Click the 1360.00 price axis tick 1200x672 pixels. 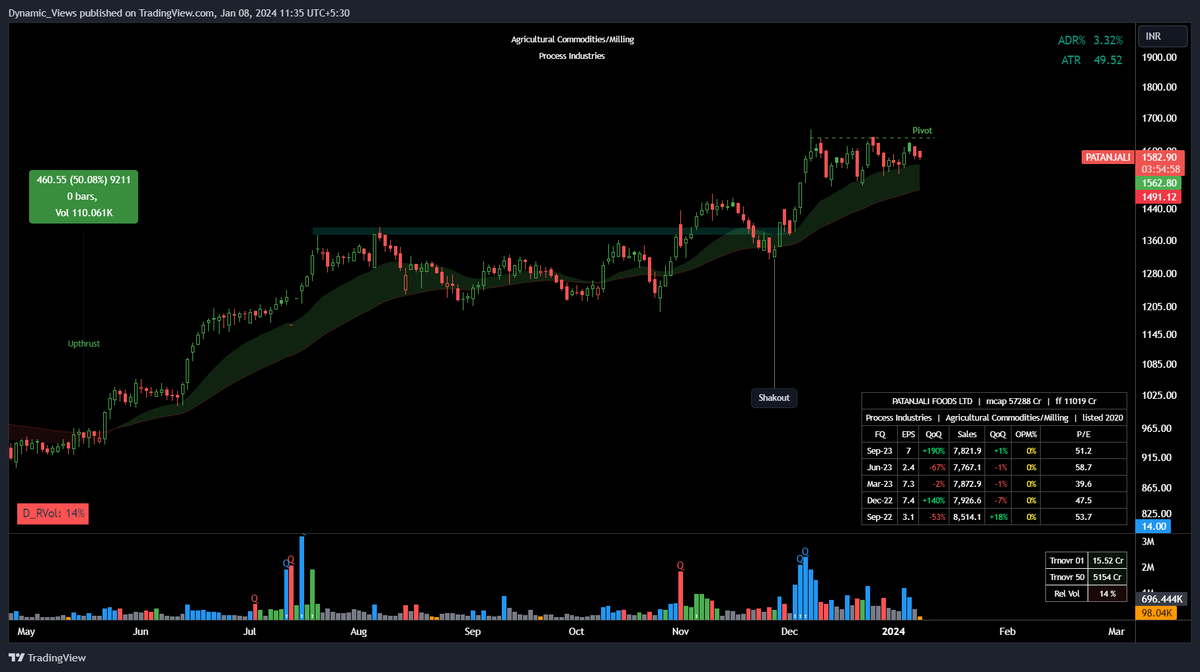coord(1159,241)
